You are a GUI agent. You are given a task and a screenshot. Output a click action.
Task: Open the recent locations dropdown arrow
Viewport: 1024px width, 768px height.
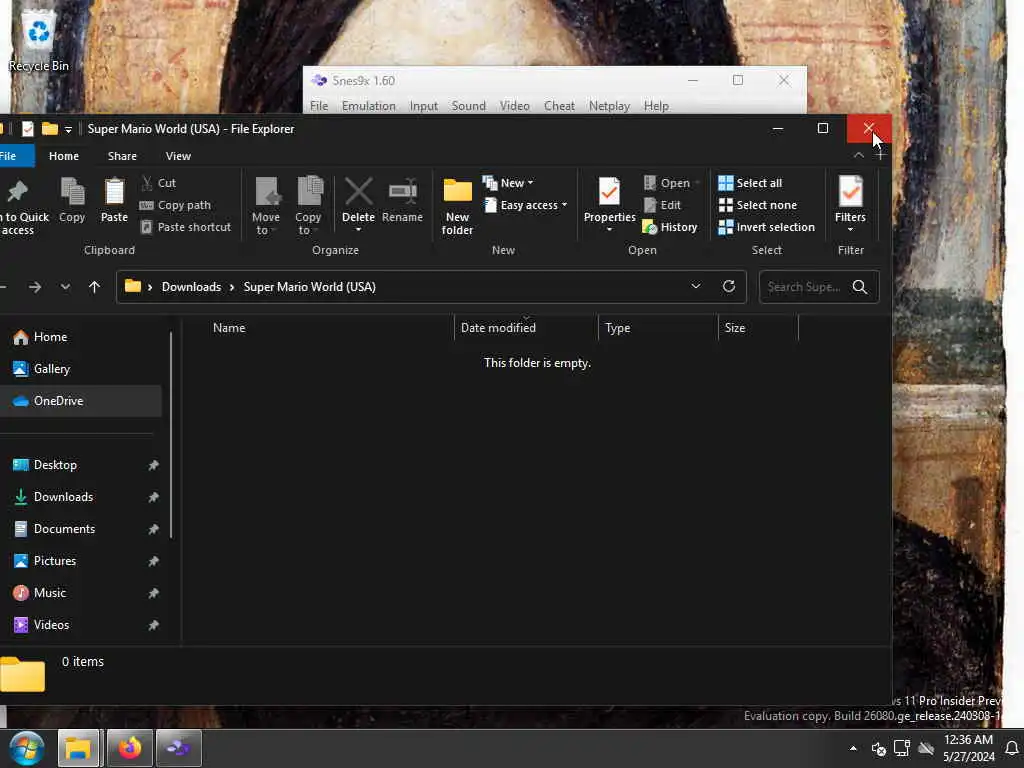65,287
